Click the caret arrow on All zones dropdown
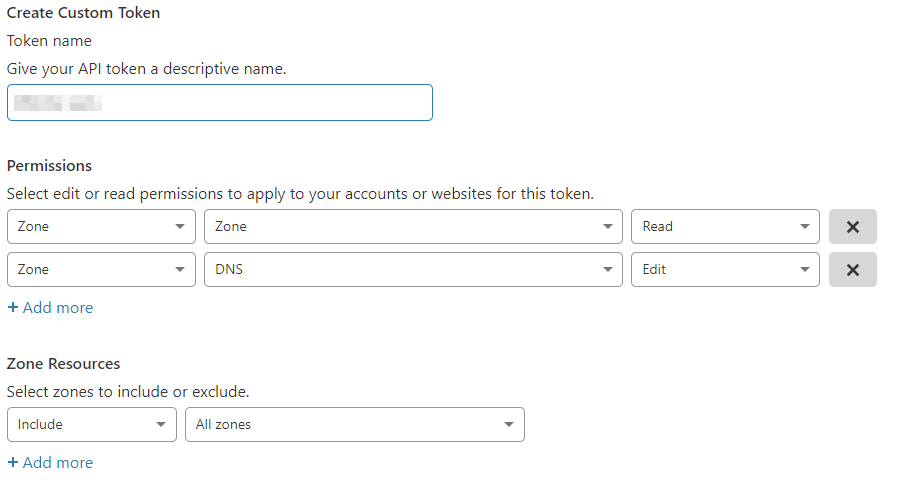 (510, 425)
